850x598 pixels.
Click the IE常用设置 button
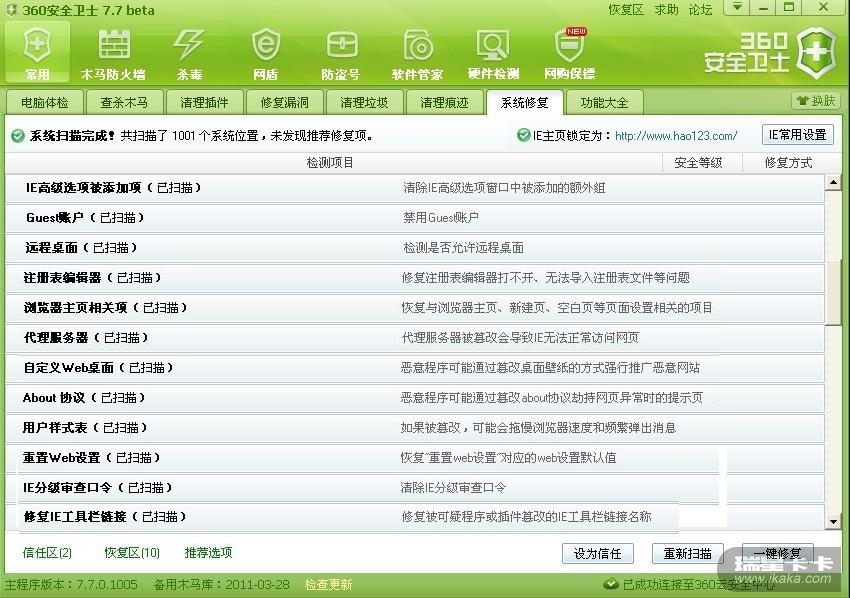pyautogui.click(x=797, y=134)
